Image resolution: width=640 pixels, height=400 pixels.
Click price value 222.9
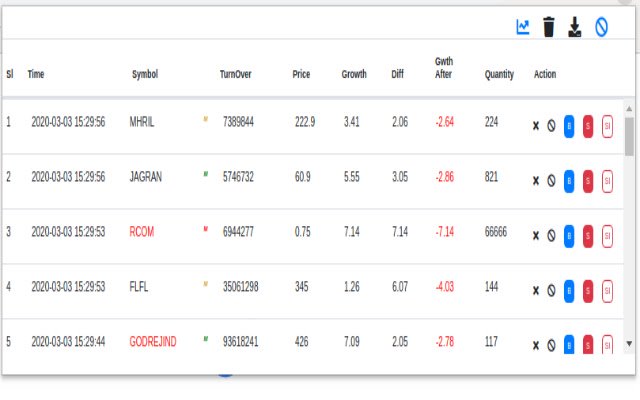coord(305,122)
